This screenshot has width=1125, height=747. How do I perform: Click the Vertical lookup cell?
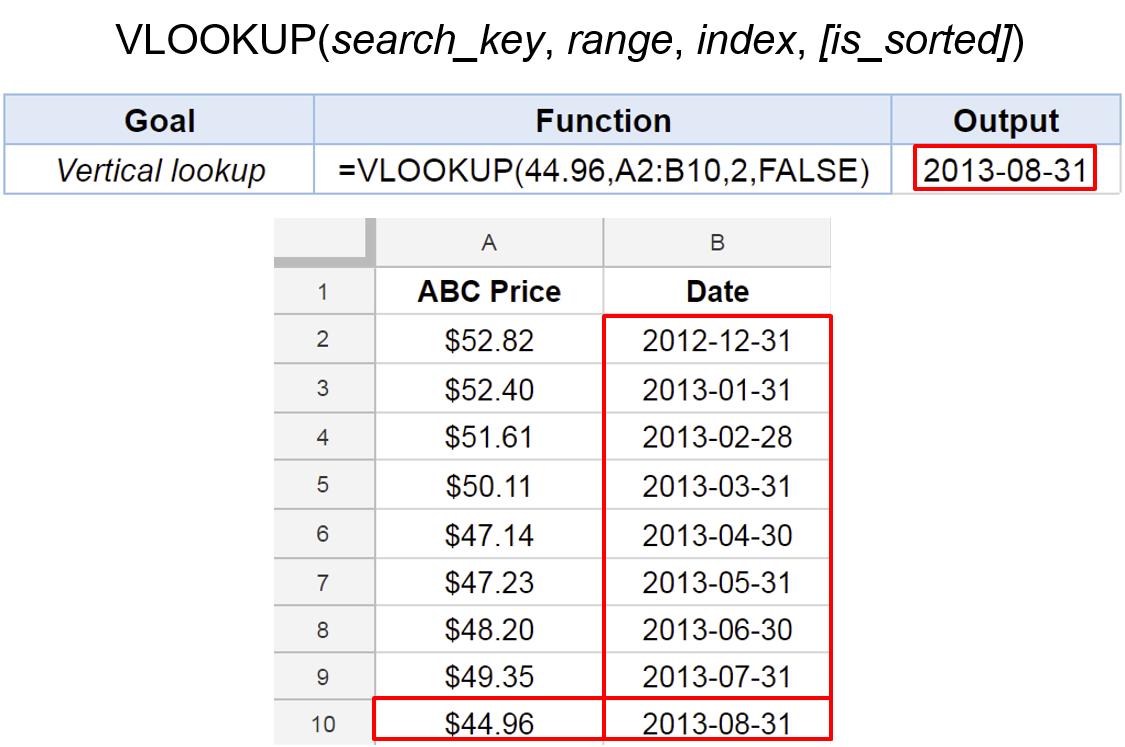(159, 170)
